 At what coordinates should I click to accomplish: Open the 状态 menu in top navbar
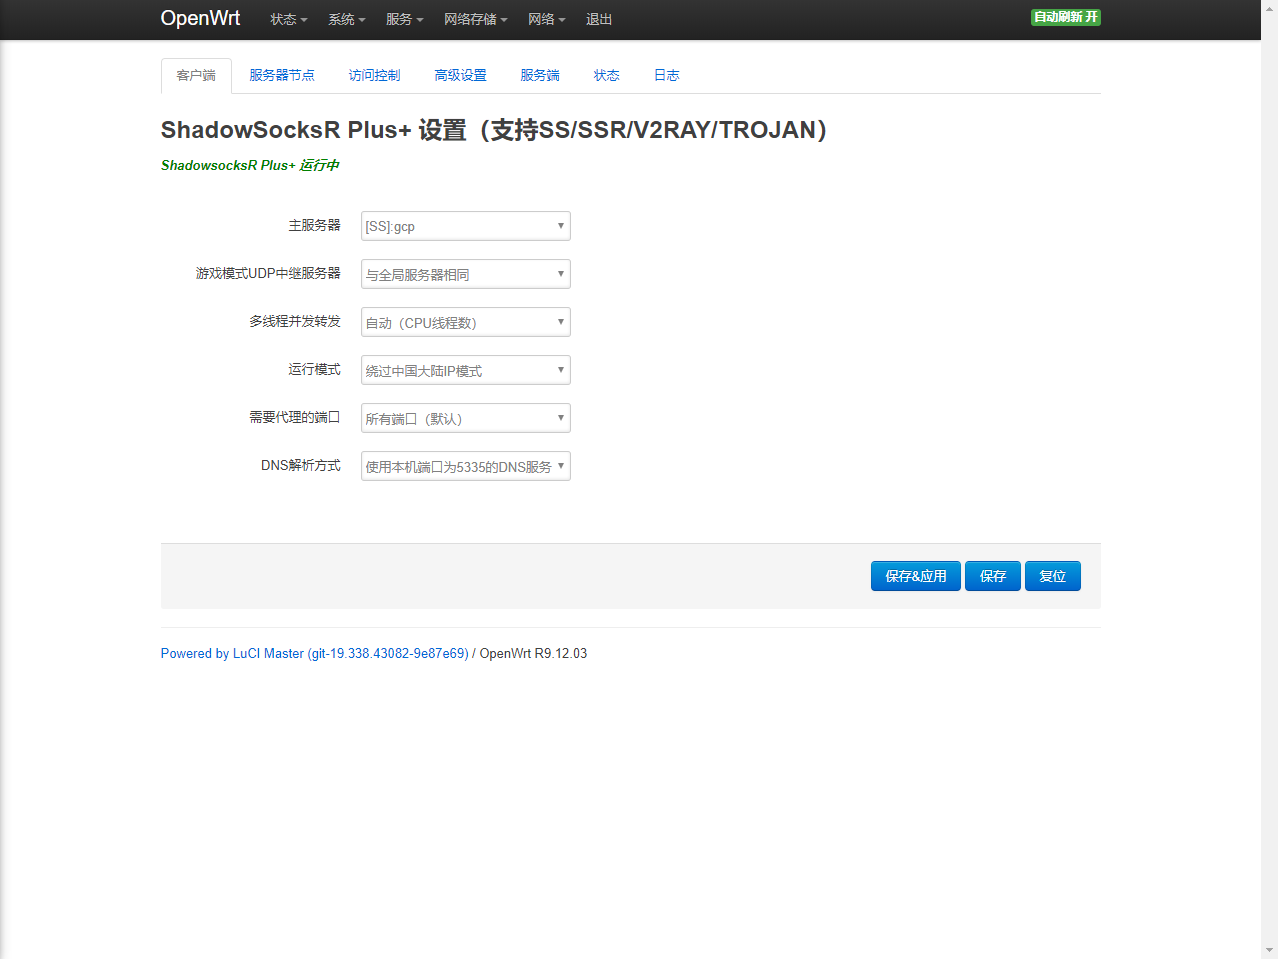click(x=288, y=19)
